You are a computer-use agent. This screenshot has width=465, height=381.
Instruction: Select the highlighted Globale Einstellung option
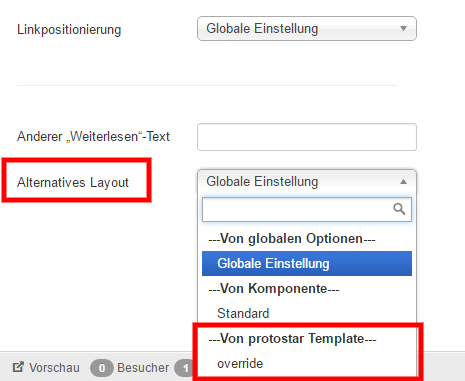(307, 263)
